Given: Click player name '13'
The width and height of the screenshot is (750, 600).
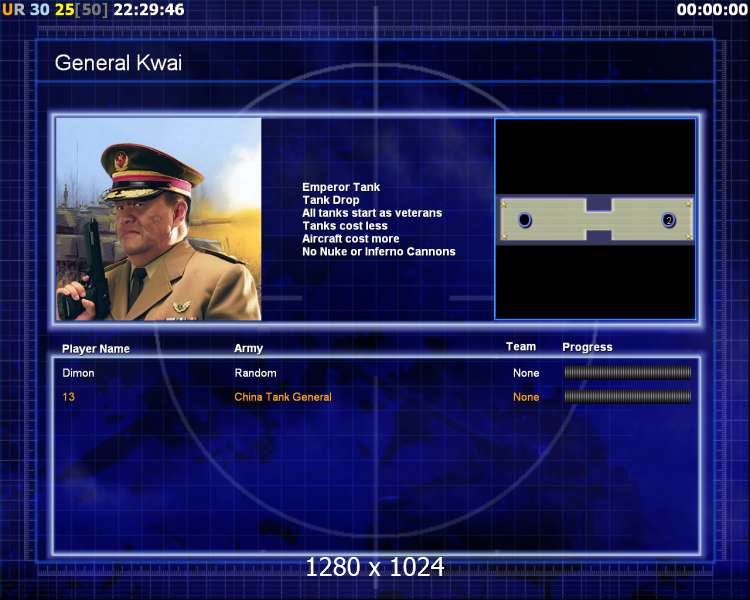Looking at the screenshot, I should pyautogui.click(x=68, y=397).
